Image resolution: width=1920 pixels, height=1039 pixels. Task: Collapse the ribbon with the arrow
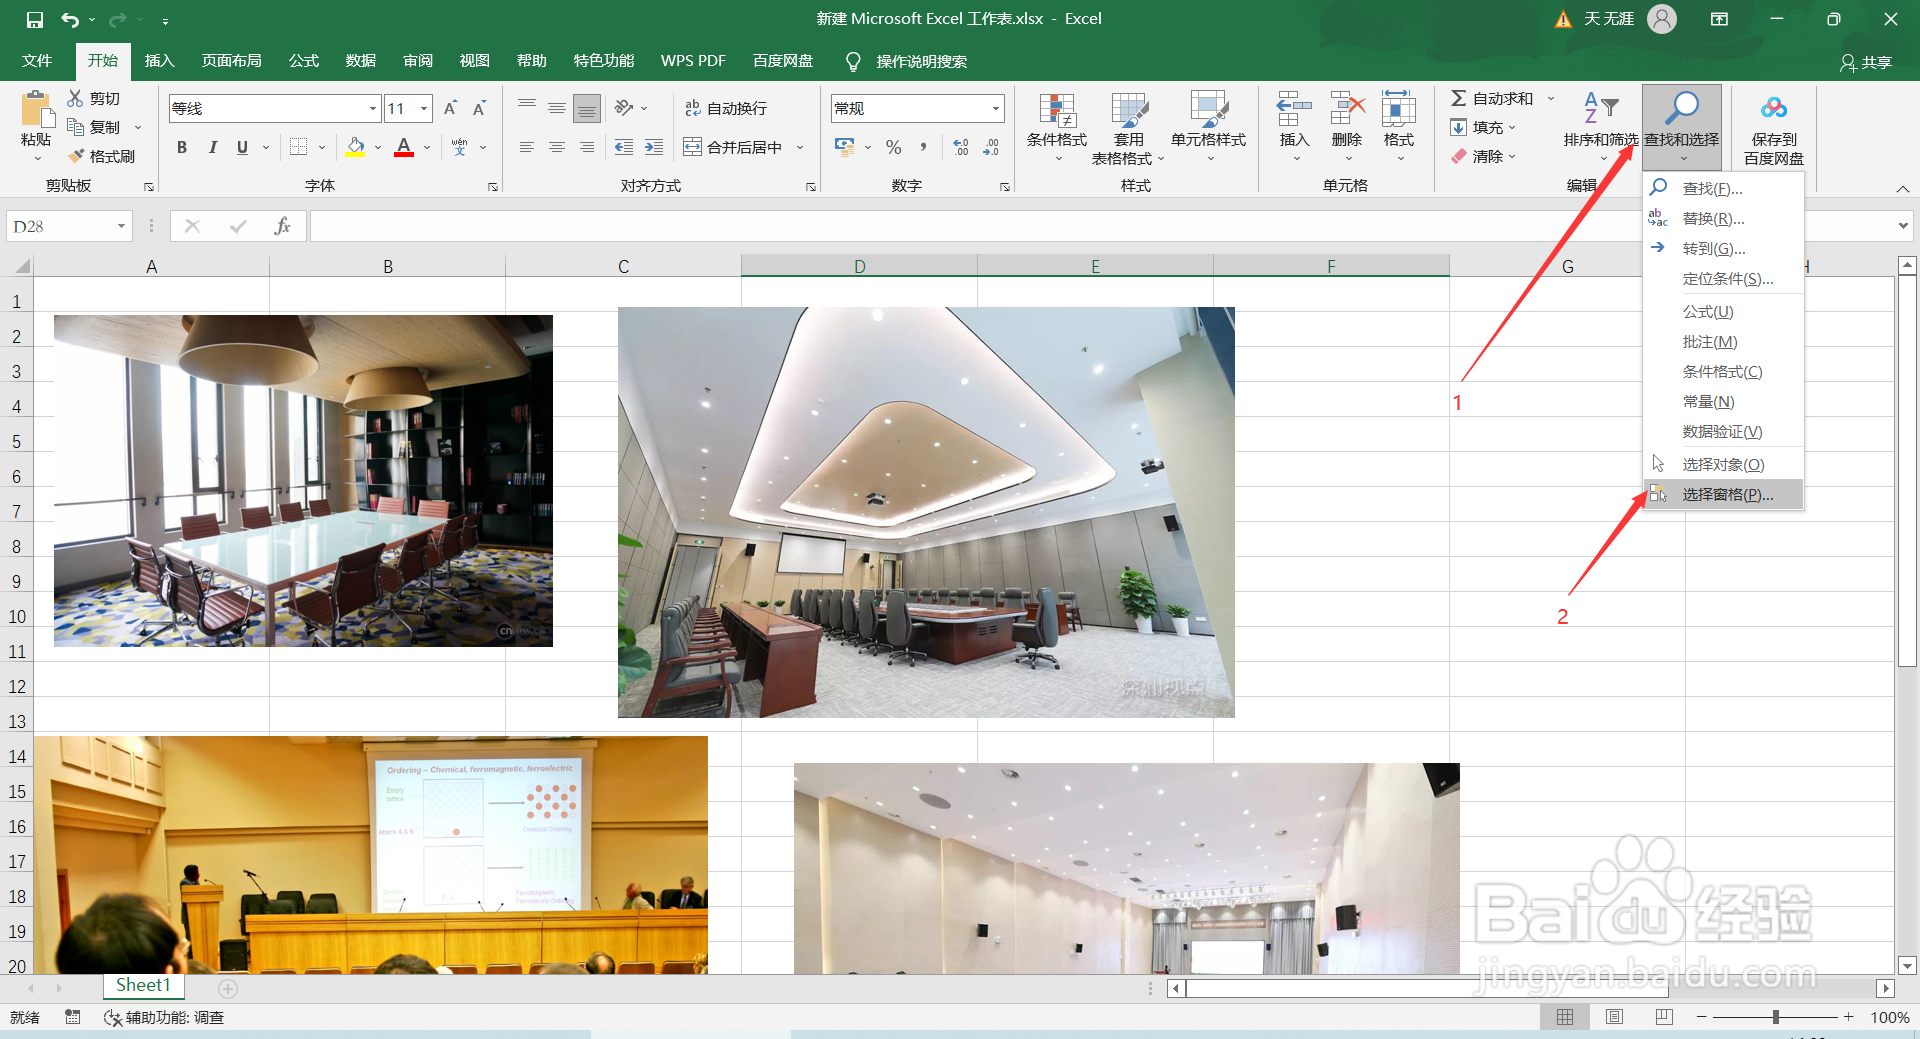coord(1903,189)
